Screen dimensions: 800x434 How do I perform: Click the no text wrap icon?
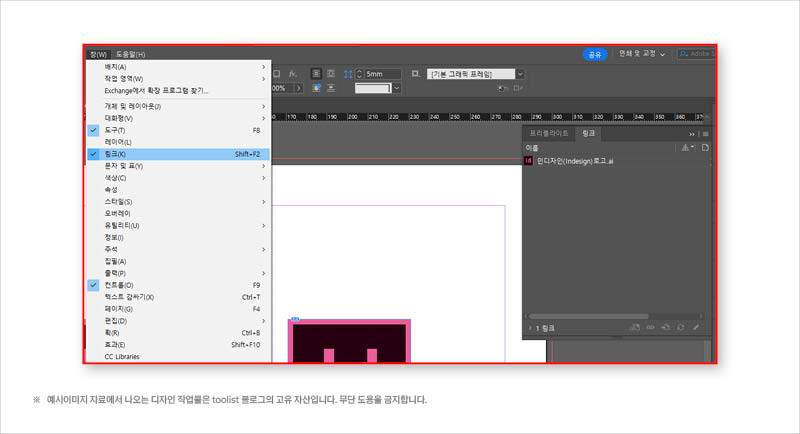[316, 74]
